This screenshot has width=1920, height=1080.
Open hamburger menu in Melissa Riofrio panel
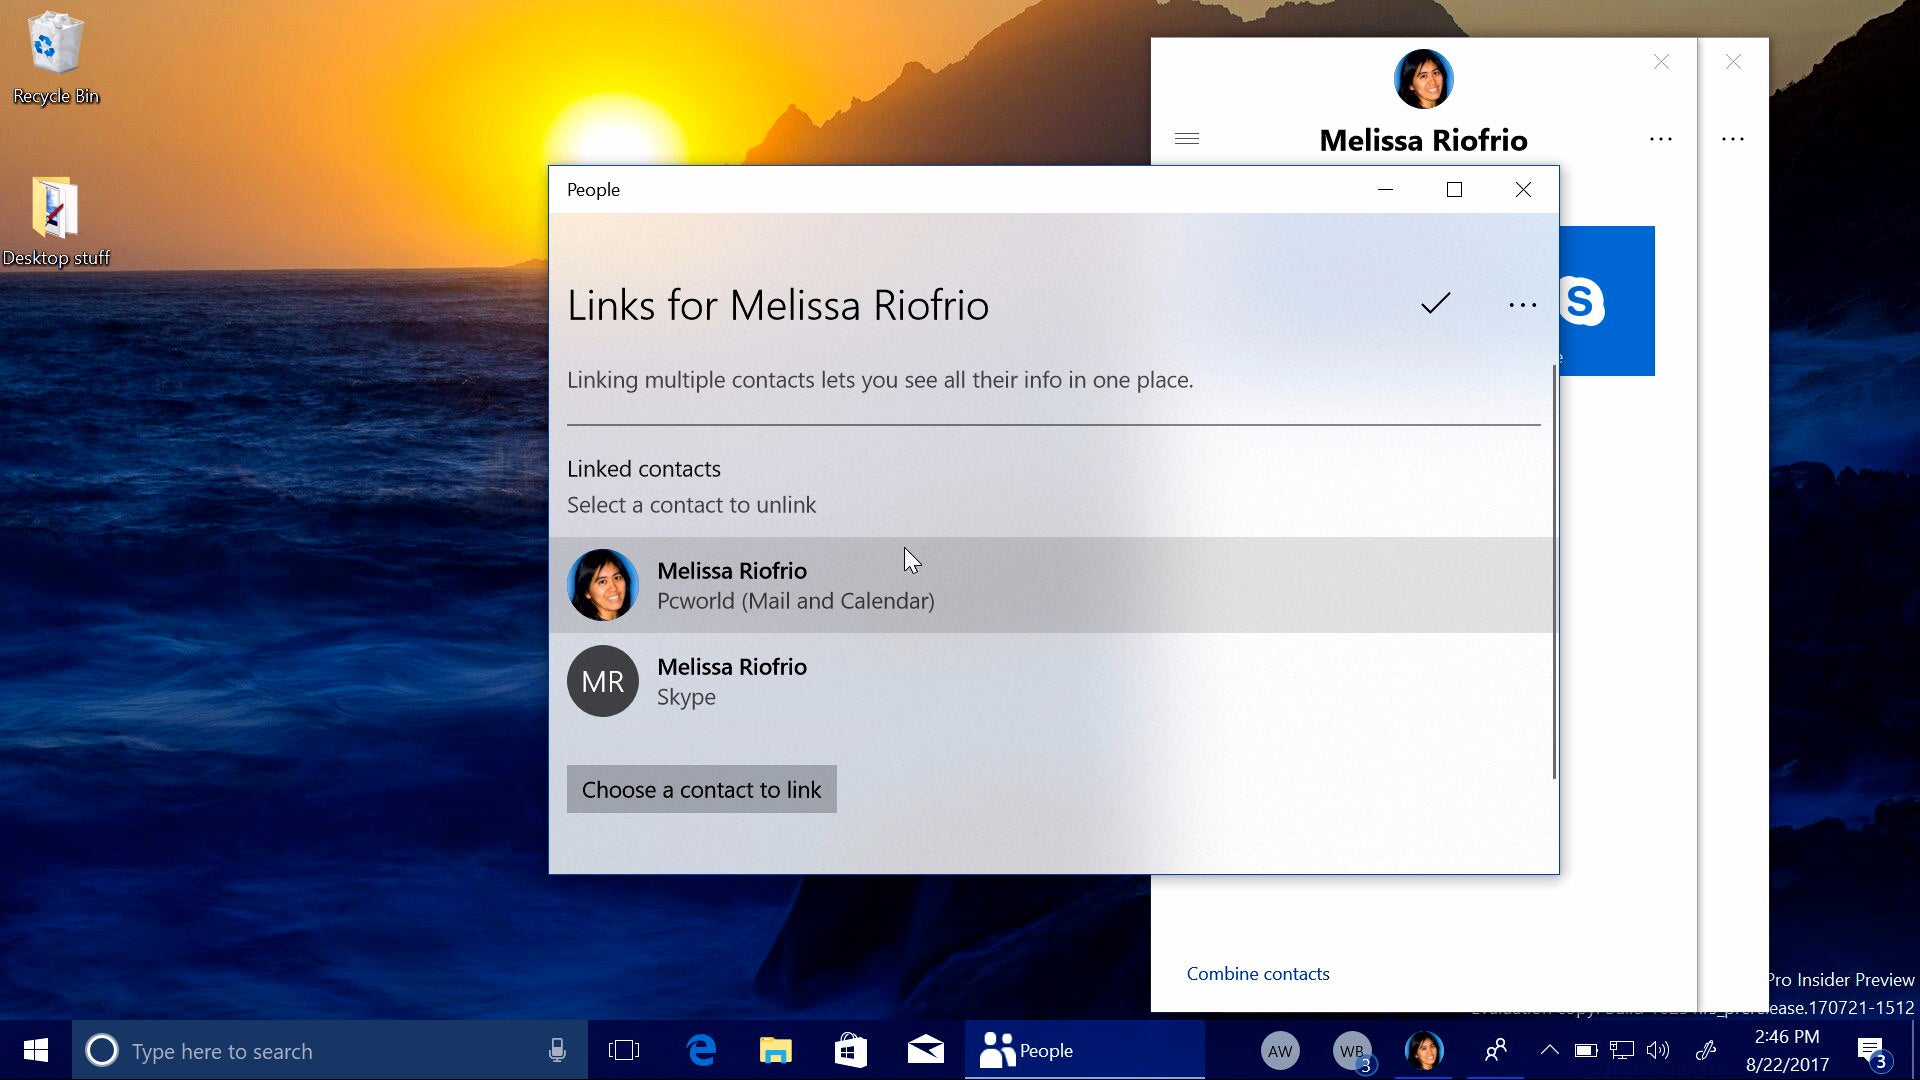click(x=1187, y=139)
